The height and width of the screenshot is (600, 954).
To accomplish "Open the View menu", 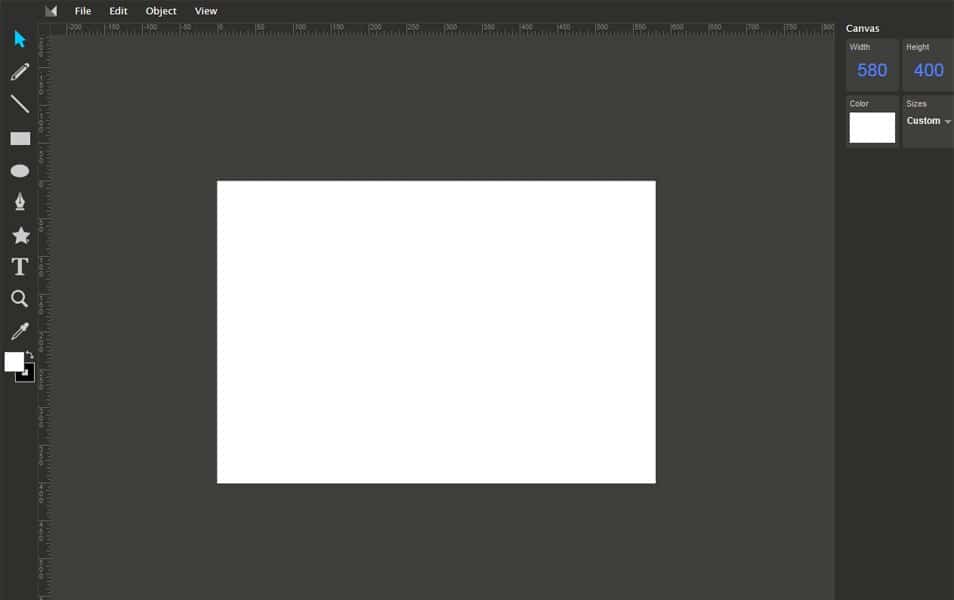I will [x=206, y=10].
